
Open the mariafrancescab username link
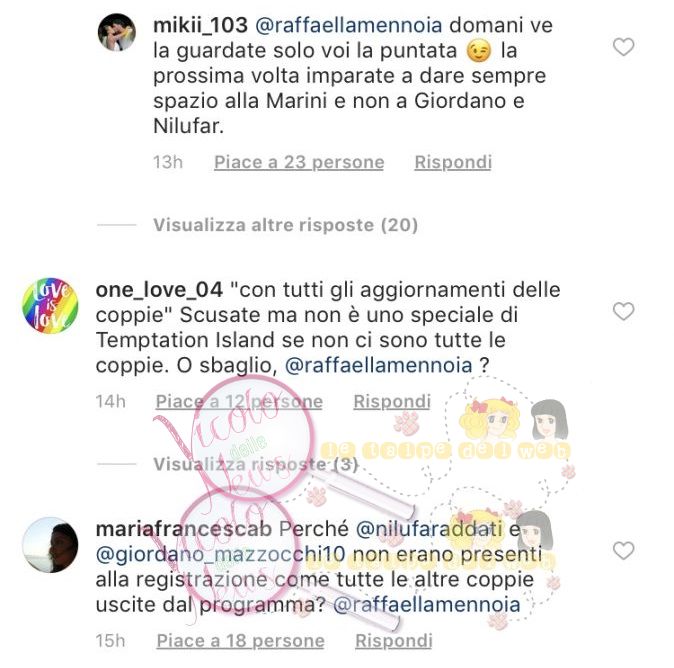point(184,529)
